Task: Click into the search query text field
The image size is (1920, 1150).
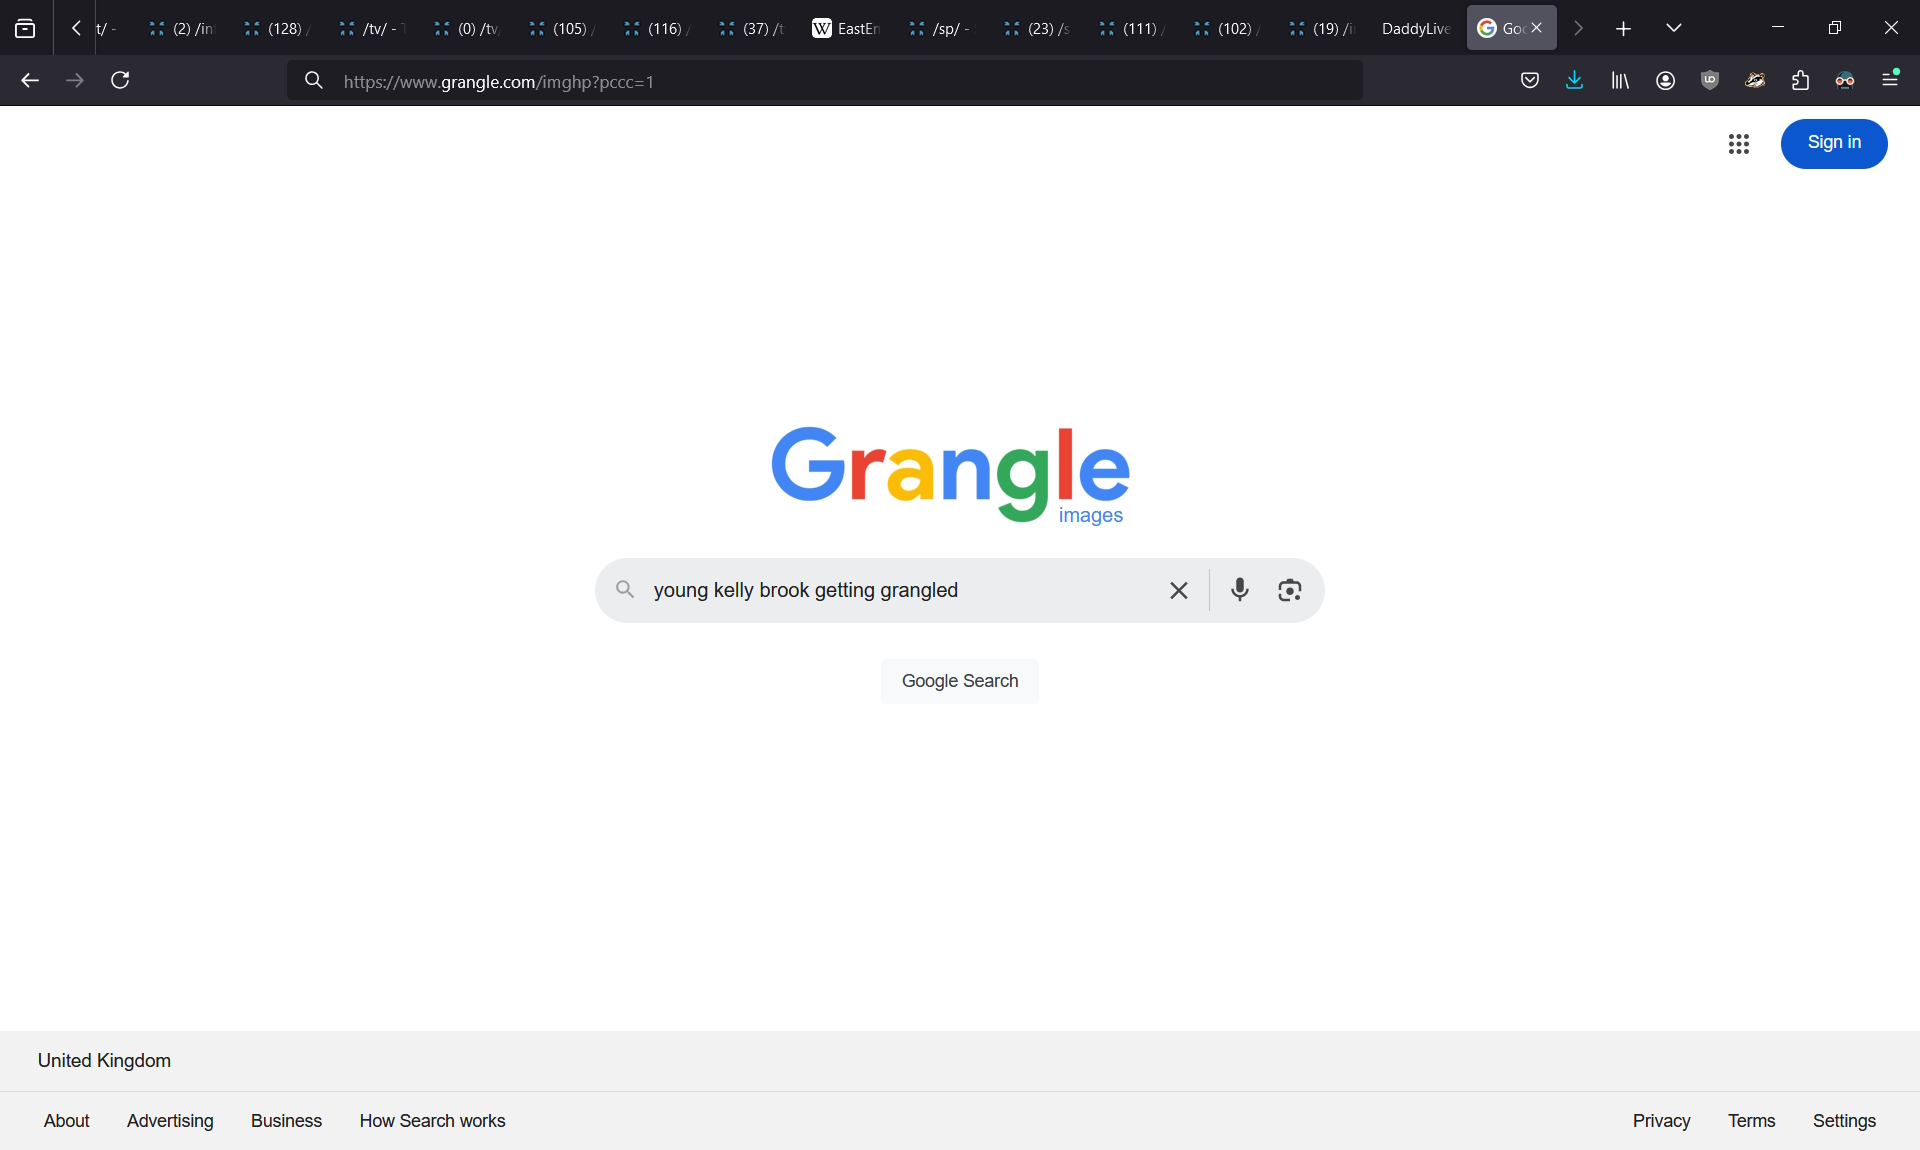Action: point(900,590)
